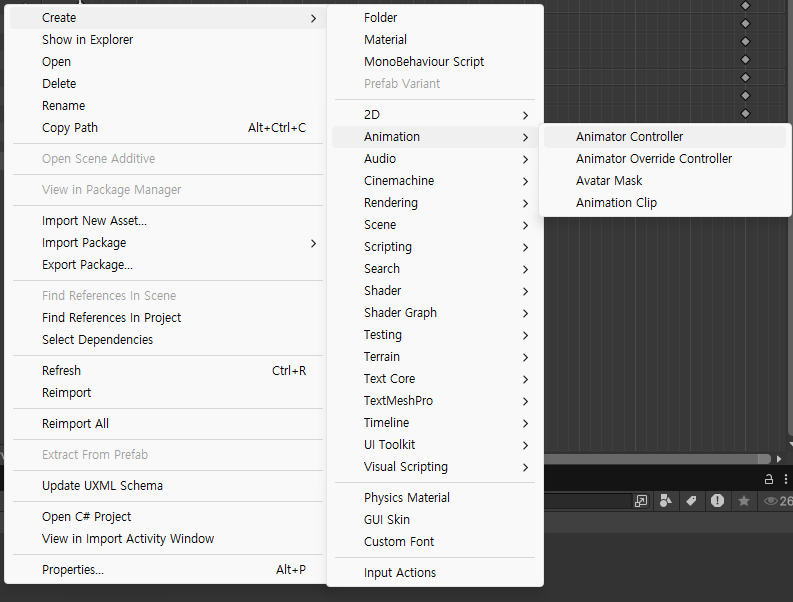Choose Export Package...
This screenshot has width=793, height=602.
click(167, 265)
